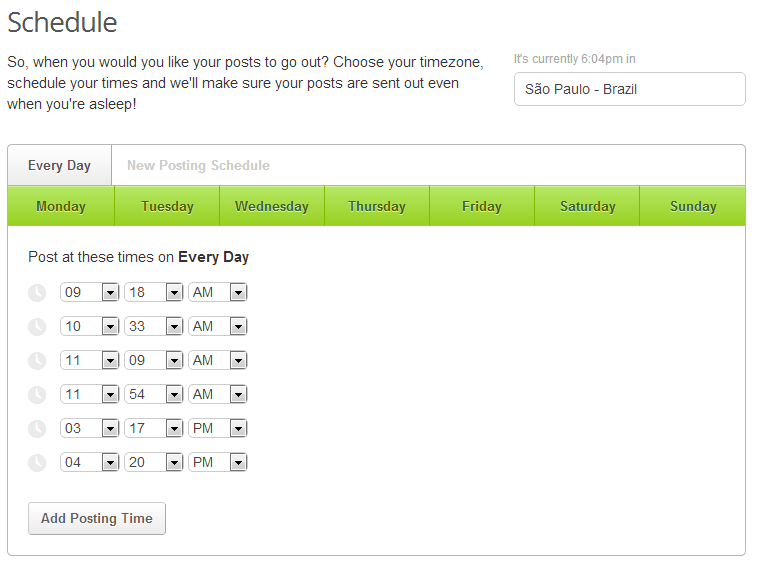Switch to the Every Day tab
Viewport: 772px width, 569px height.
(59, 166)
